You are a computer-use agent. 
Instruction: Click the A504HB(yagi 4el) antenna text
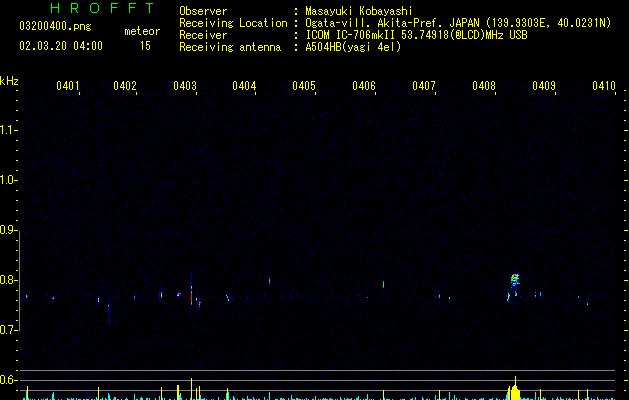tap(353, 47)
